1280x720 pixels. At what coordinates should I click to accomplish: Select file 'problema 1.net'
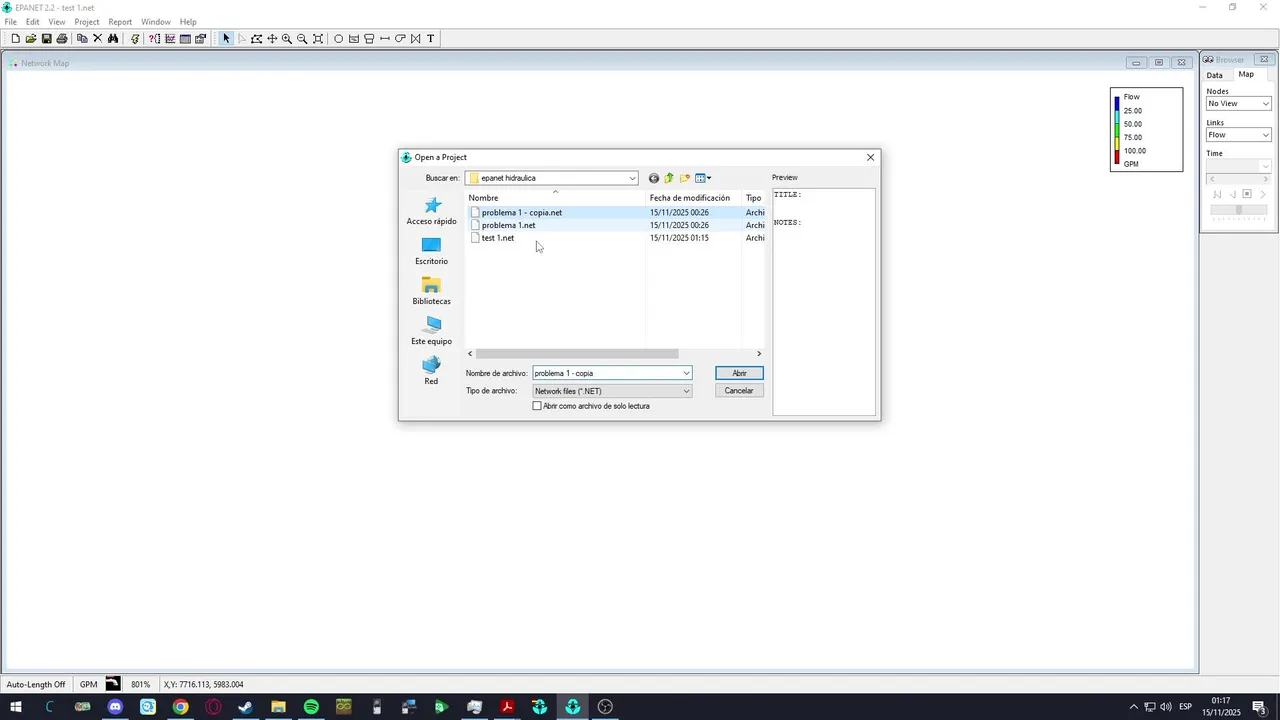(x=508, y=225)
